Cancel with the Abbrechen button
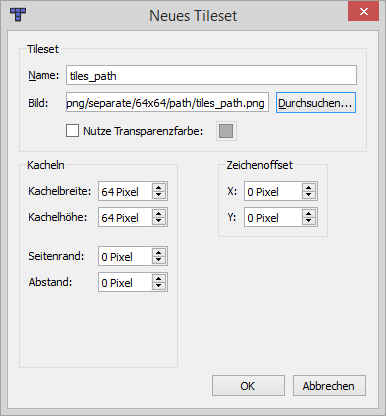 tap(329, 386)
